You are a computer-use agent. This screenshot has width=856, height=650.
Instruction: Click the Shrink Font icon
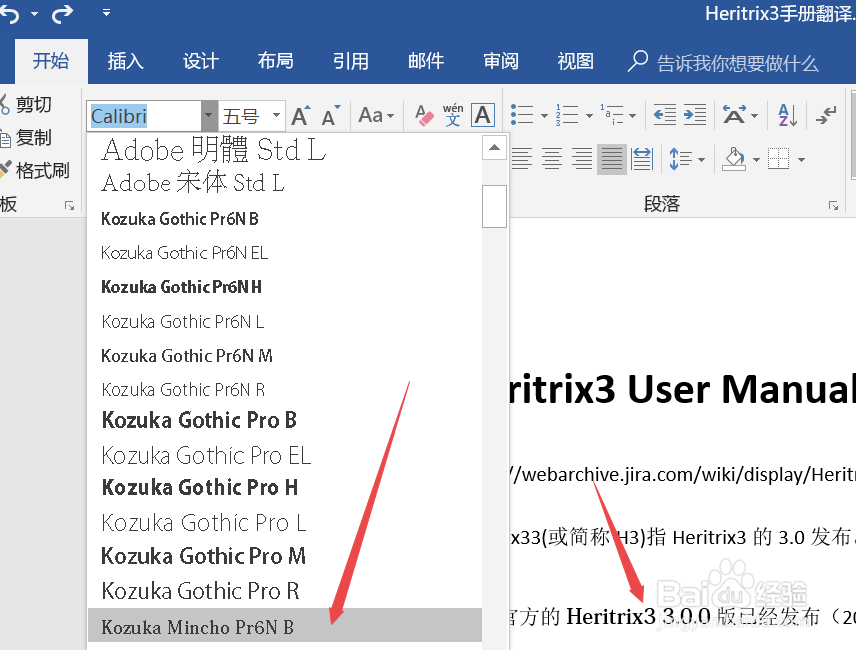(331, 115)
